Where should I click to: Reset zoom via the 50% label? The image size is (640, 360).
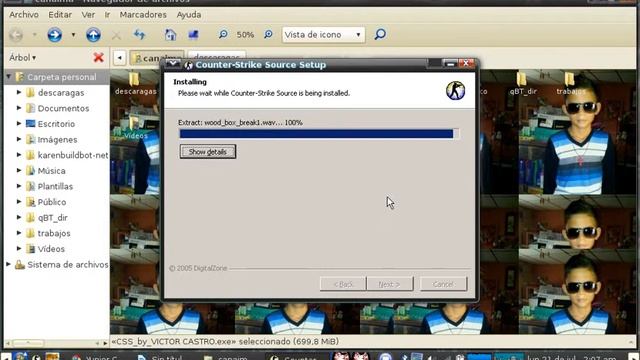[x=245, y=35]
